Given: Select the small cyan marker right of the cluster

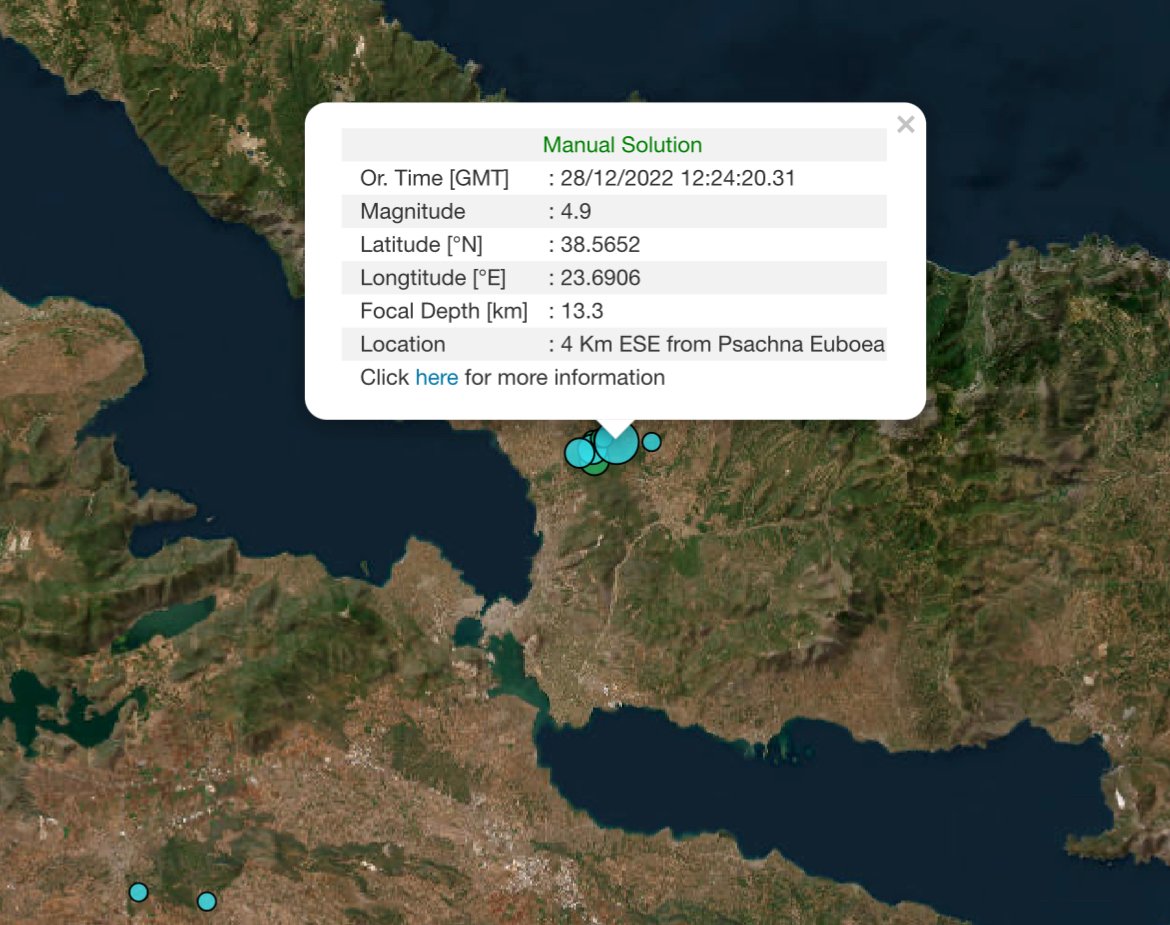Looking at the screenshot, I should click(651, 442).
